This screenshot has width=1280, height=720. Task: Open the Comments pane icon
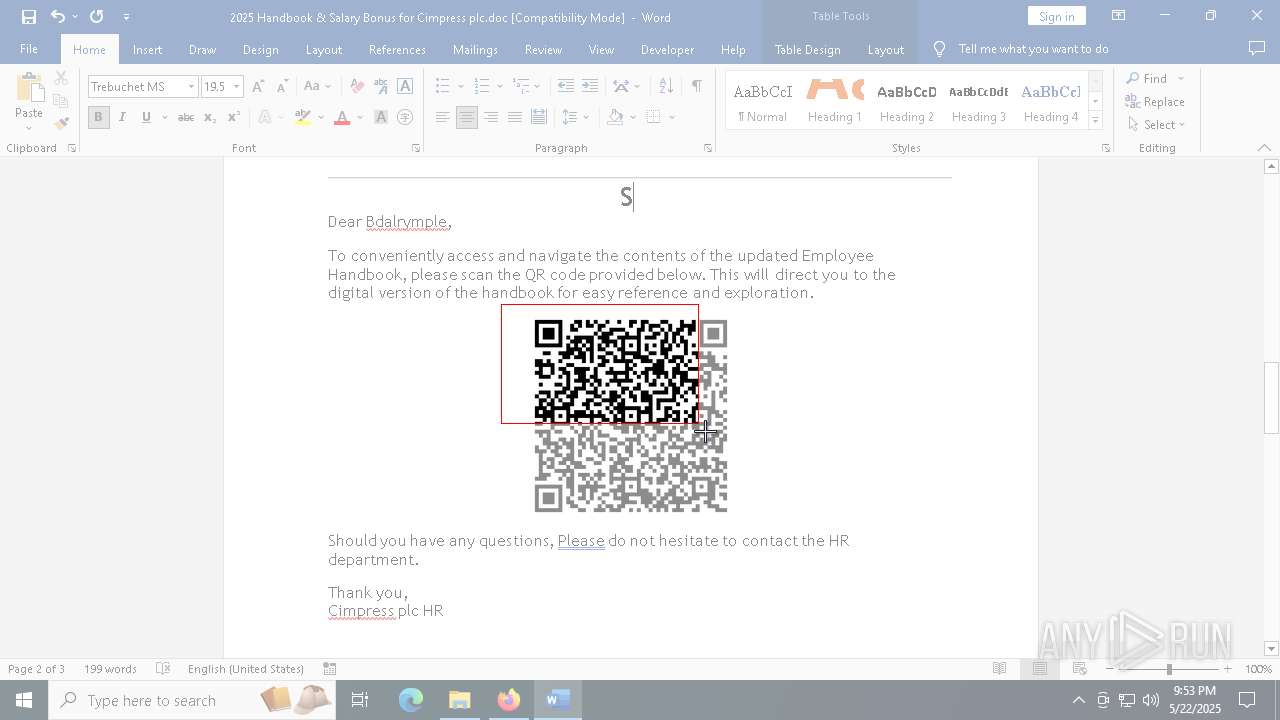click(1257, 49)
